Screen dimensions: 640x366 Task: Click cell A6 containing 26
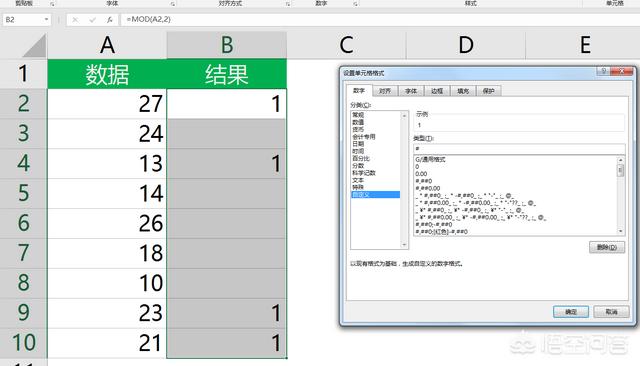[x=107, y=223]
